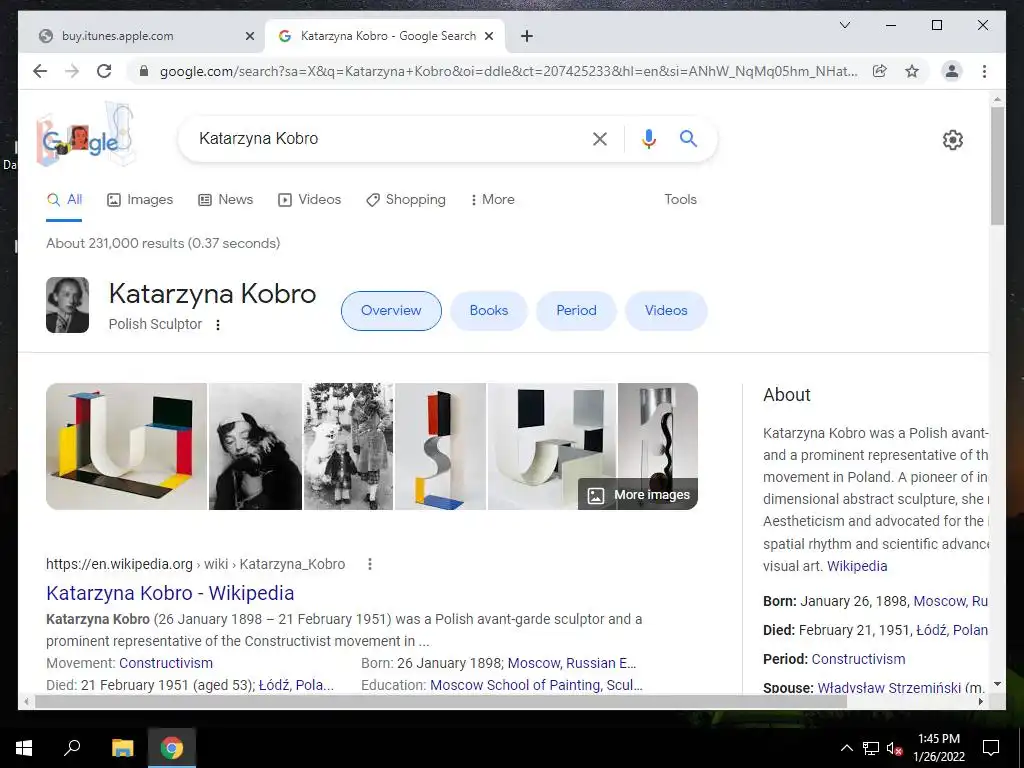This screenshot has width=1024, height=768.
Task: Start voice search with the microphone
Action: [648, 138]
